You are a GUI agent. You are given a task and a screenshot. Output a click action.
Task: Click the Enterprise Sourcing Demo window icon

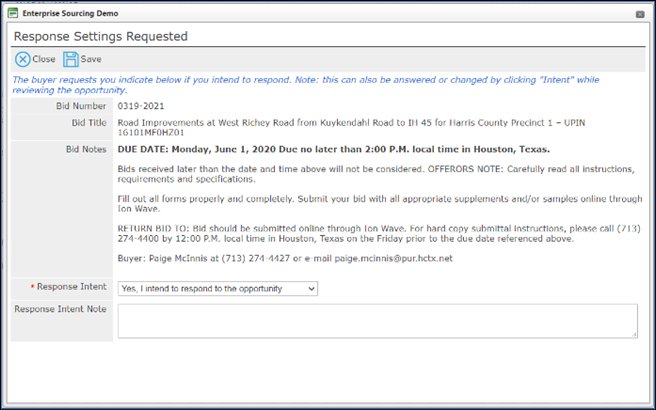click(13, 13)
